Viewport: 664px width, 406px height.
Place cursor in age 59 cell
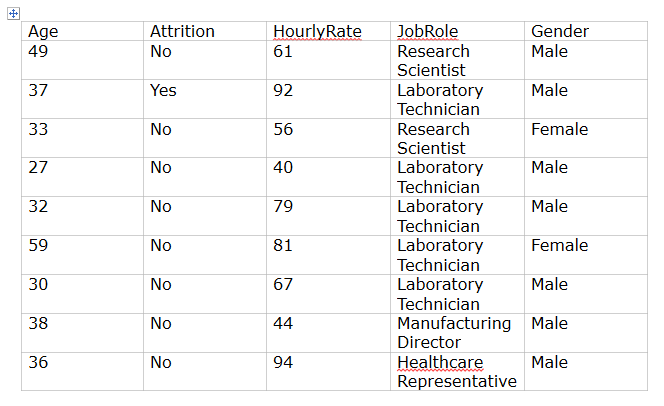(x=38, y=245)
